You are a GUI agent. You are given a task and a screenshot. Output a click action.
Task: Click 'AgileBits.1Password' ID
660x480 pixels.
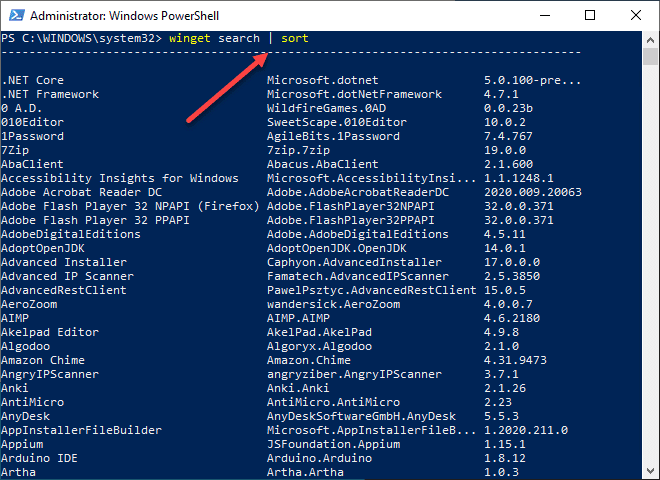pos(333,136)
